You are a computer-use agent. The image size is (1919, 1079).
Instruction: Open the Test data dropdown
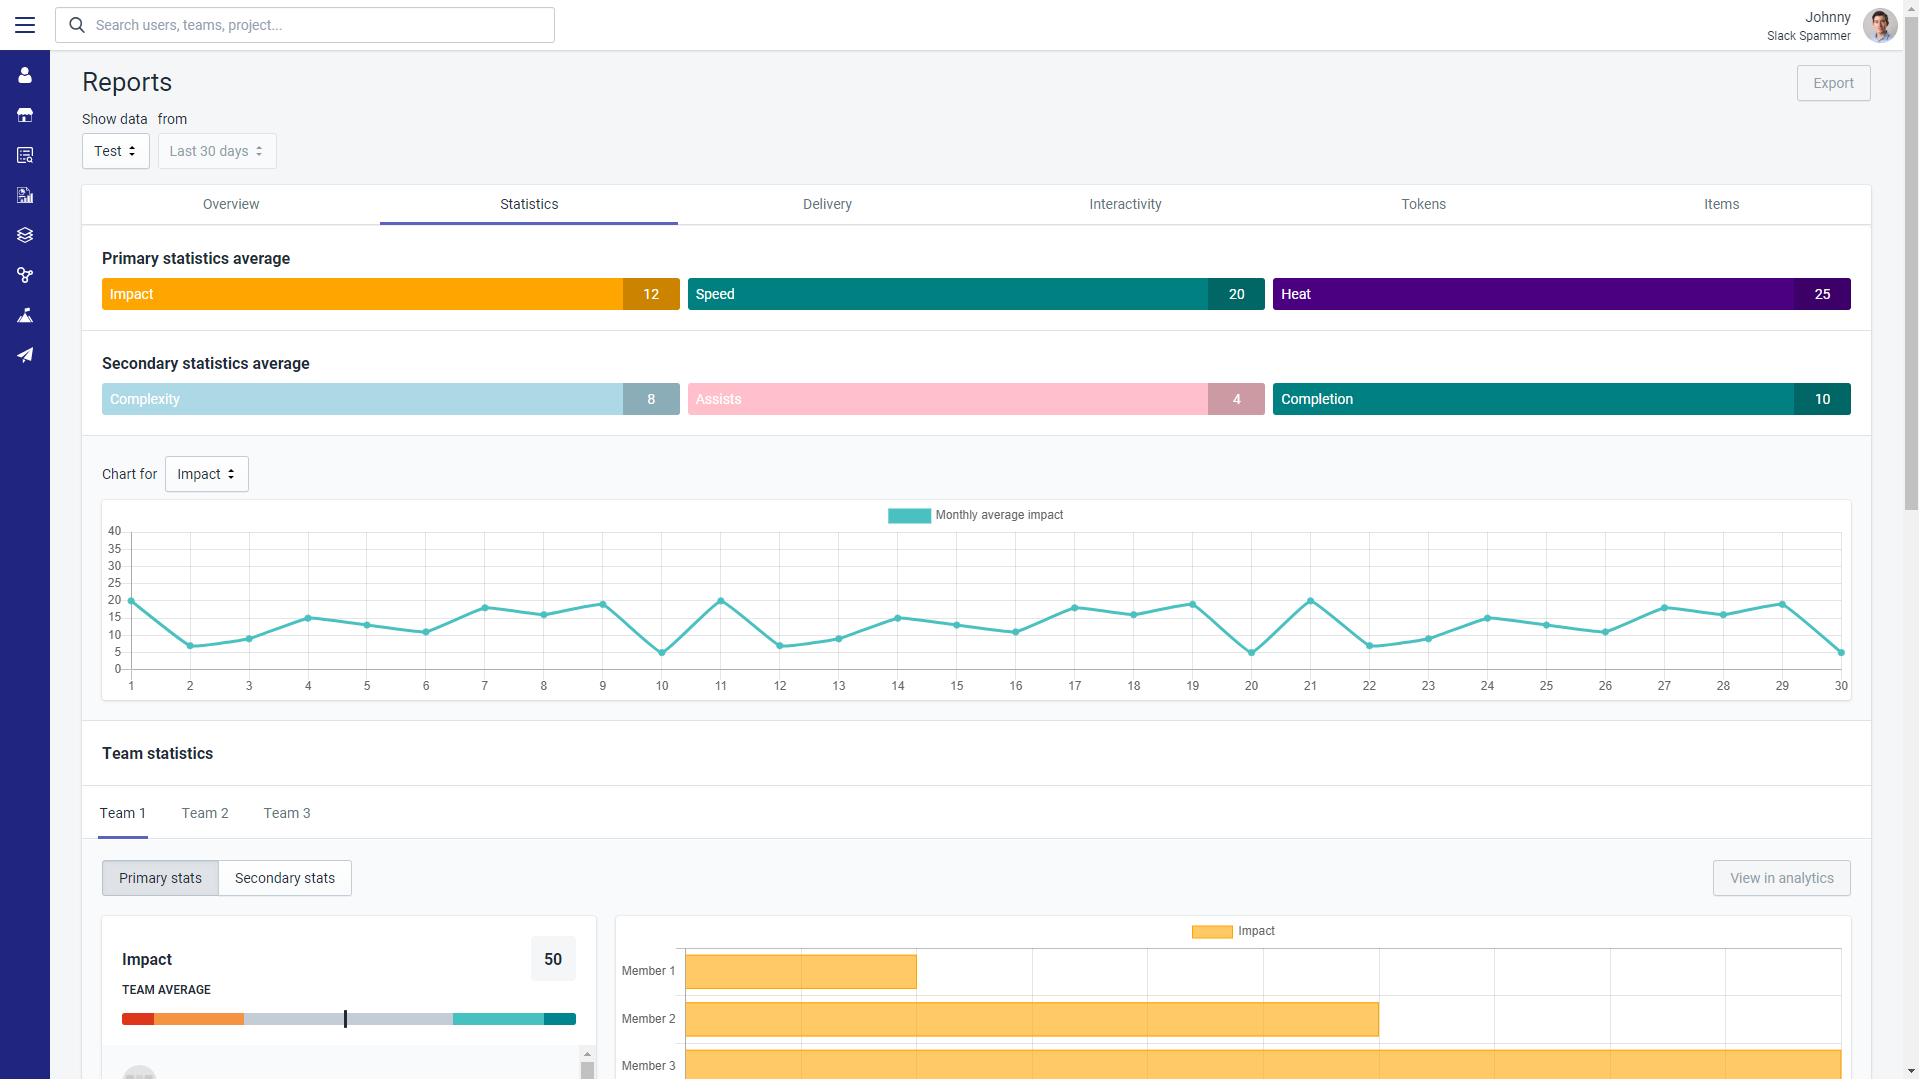[115, 151]
